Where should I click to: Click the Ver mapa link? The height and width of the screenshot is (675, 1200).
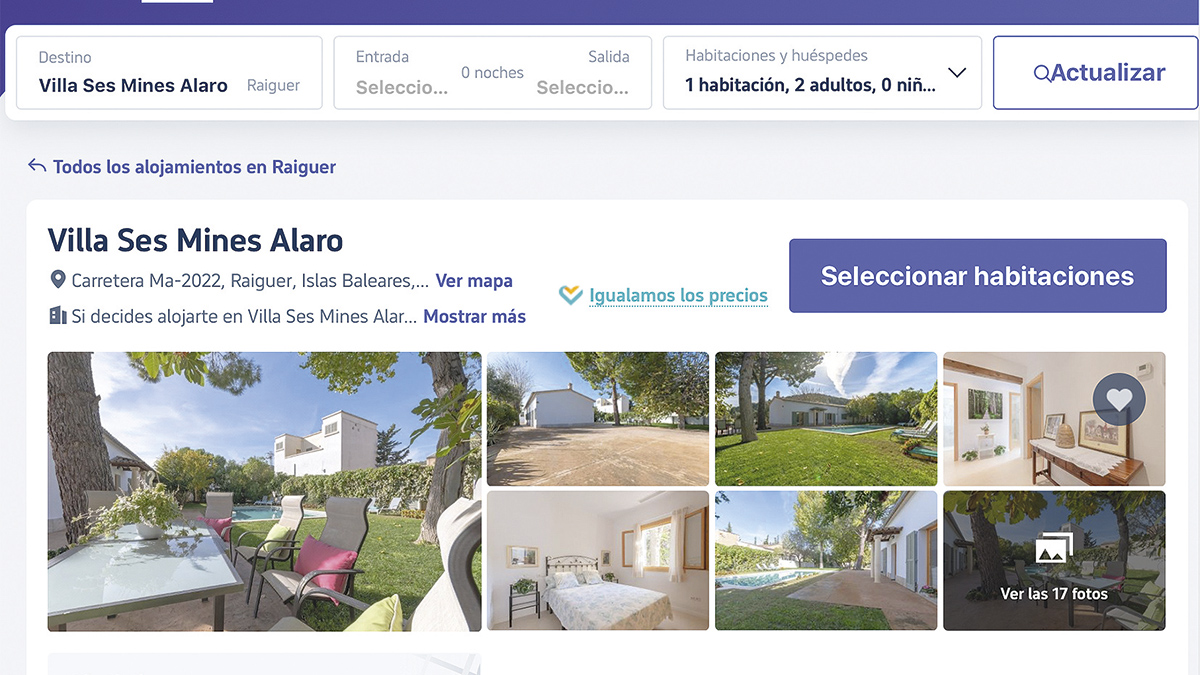(x=474, y=281)
